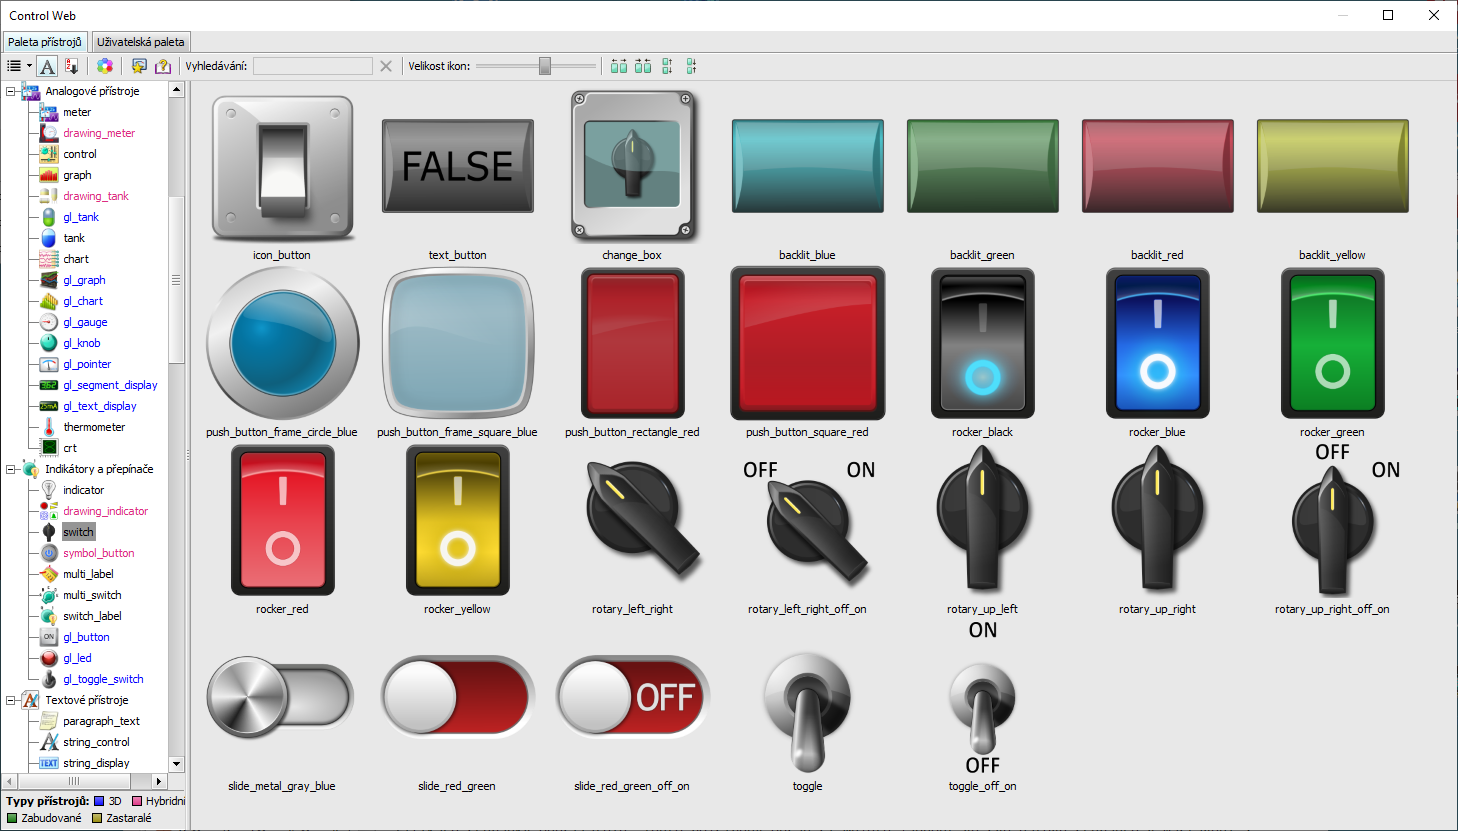Switch to the Uživatelská paleta tab

pyautogui.click(x=140, y=42)
